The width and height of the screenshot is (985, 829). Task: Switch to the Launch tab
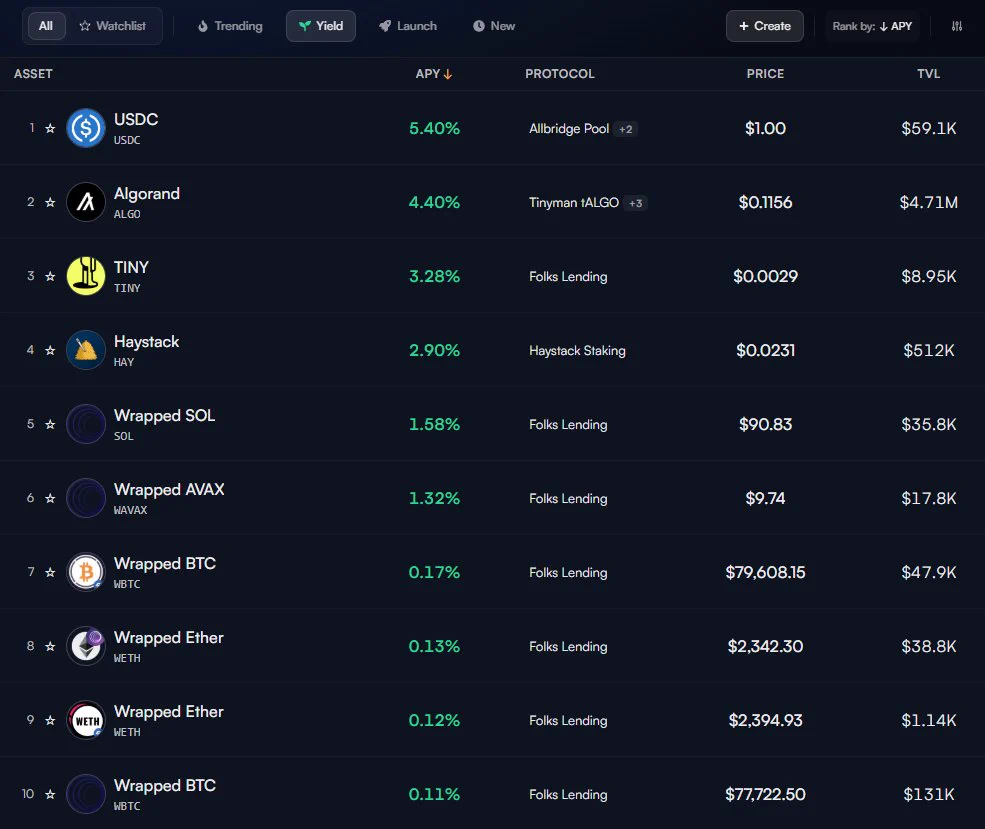pyautogui.click(x=408, y=26)
